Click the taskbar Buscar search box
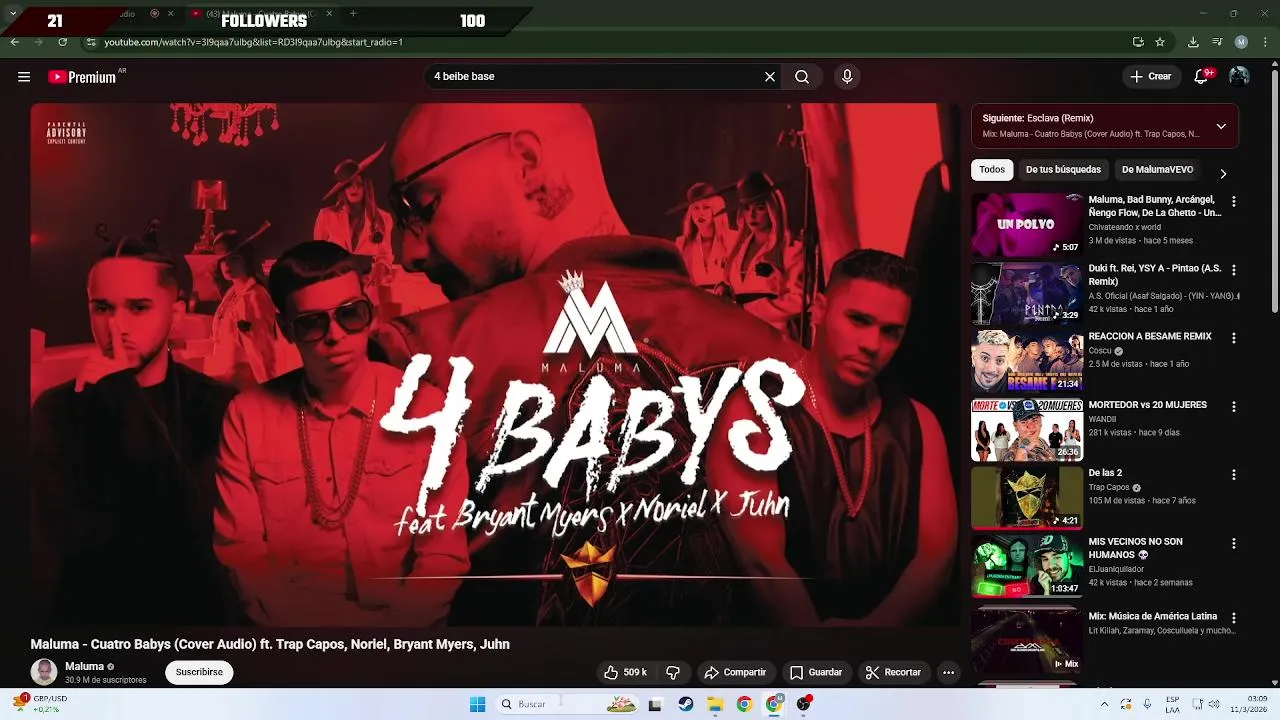This screenshot has width=1280, height=720. tap(568, 704)
